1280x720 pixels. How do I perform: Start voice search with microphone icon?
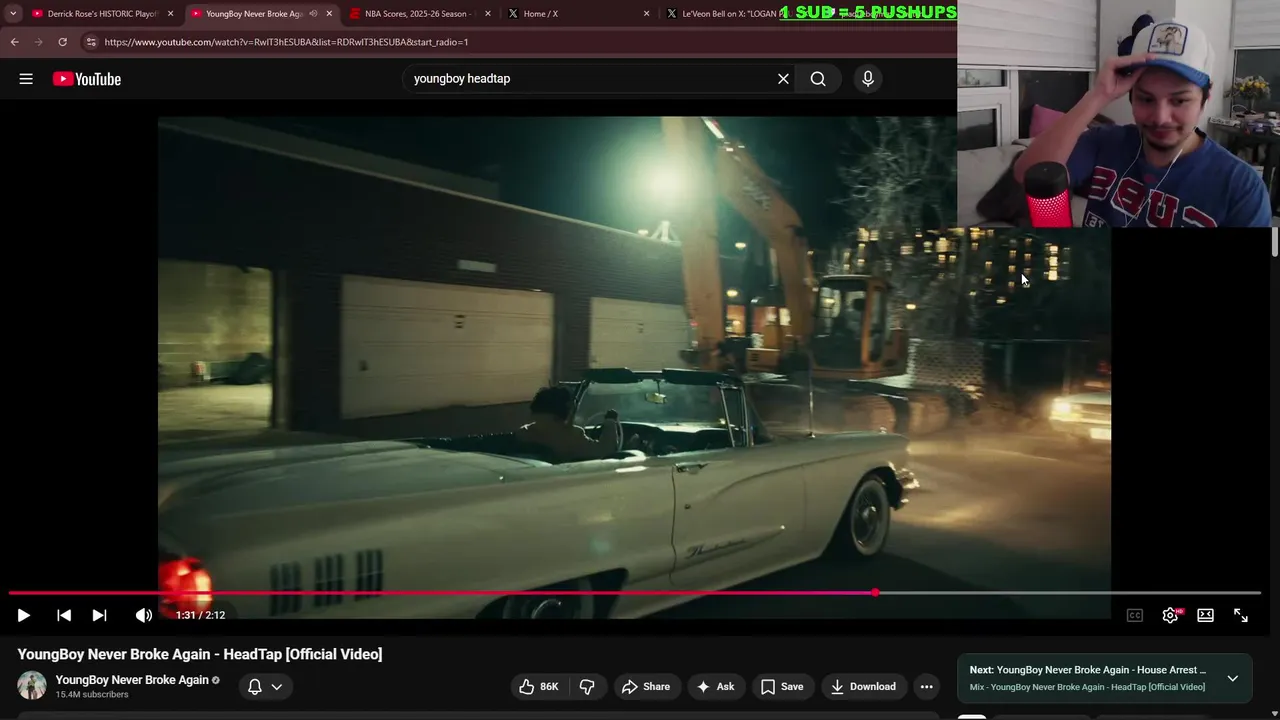tap(868, 79)
